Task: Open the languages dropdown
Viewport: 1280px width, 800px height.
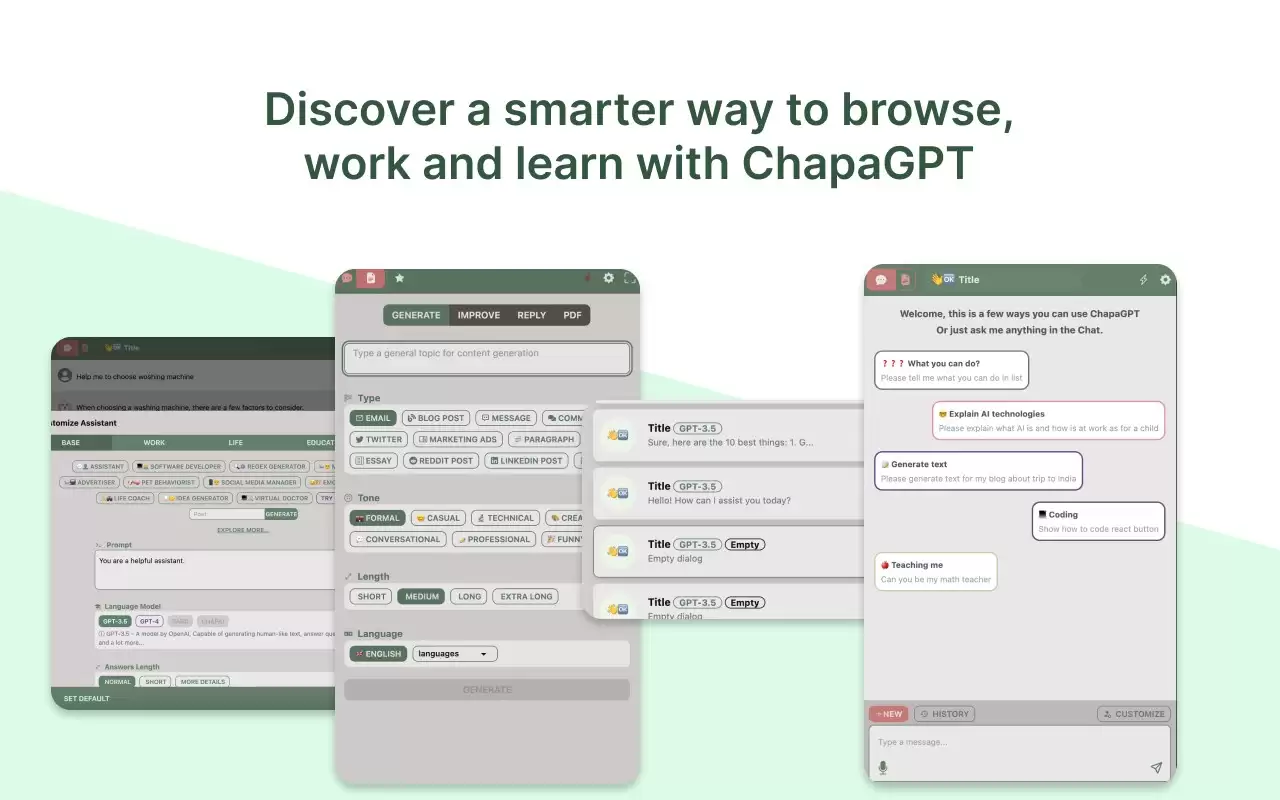Action: pos(455,654)
